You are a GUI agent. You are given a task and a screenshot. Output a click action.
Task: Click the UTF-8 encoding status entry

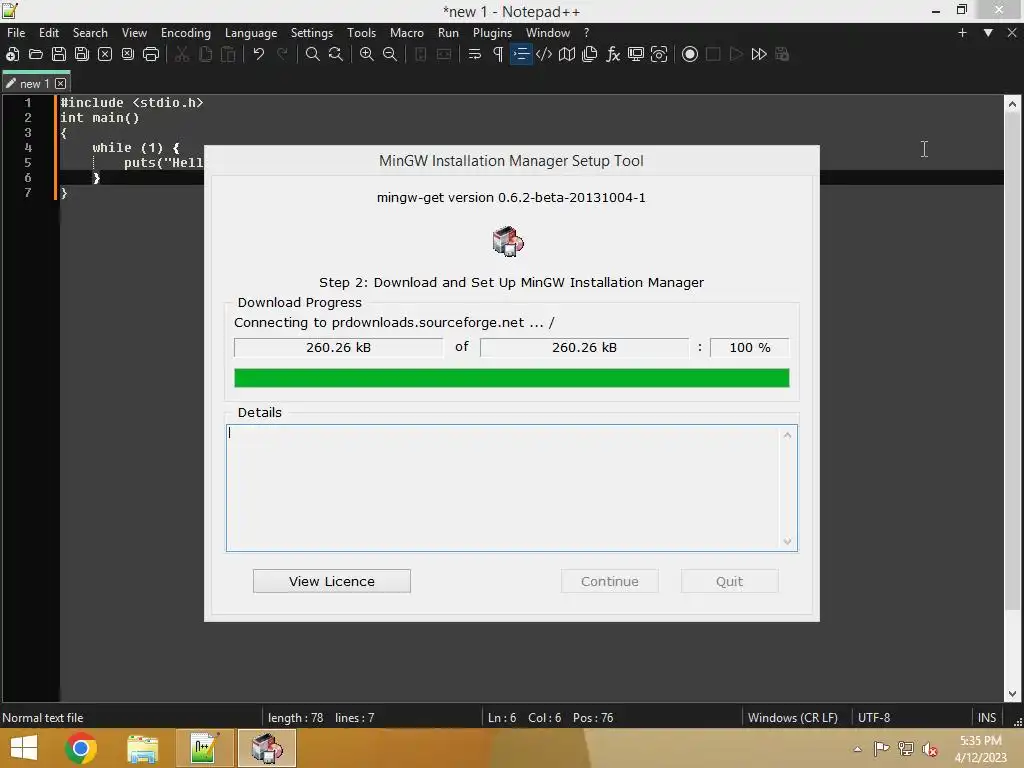click(874, 718)
